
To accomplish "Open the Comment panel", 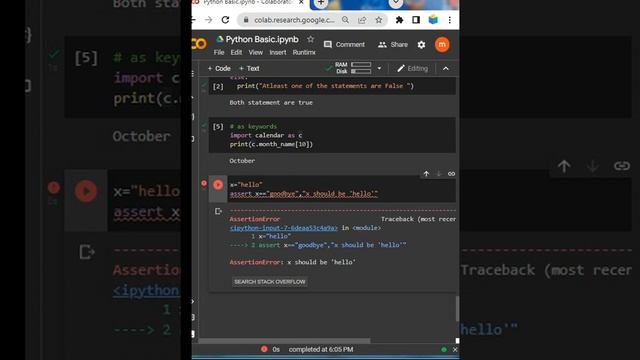I will tap(344, 44).
